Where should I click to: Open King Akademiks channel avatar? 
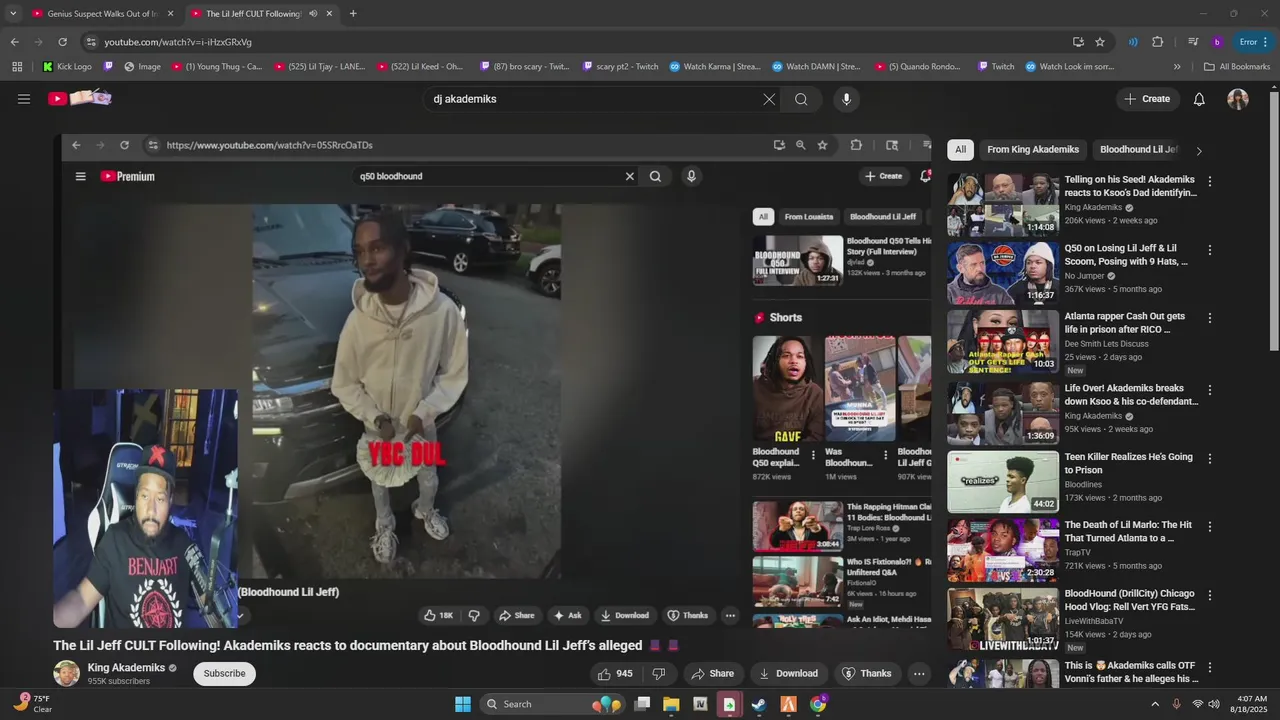pos(67,673)
